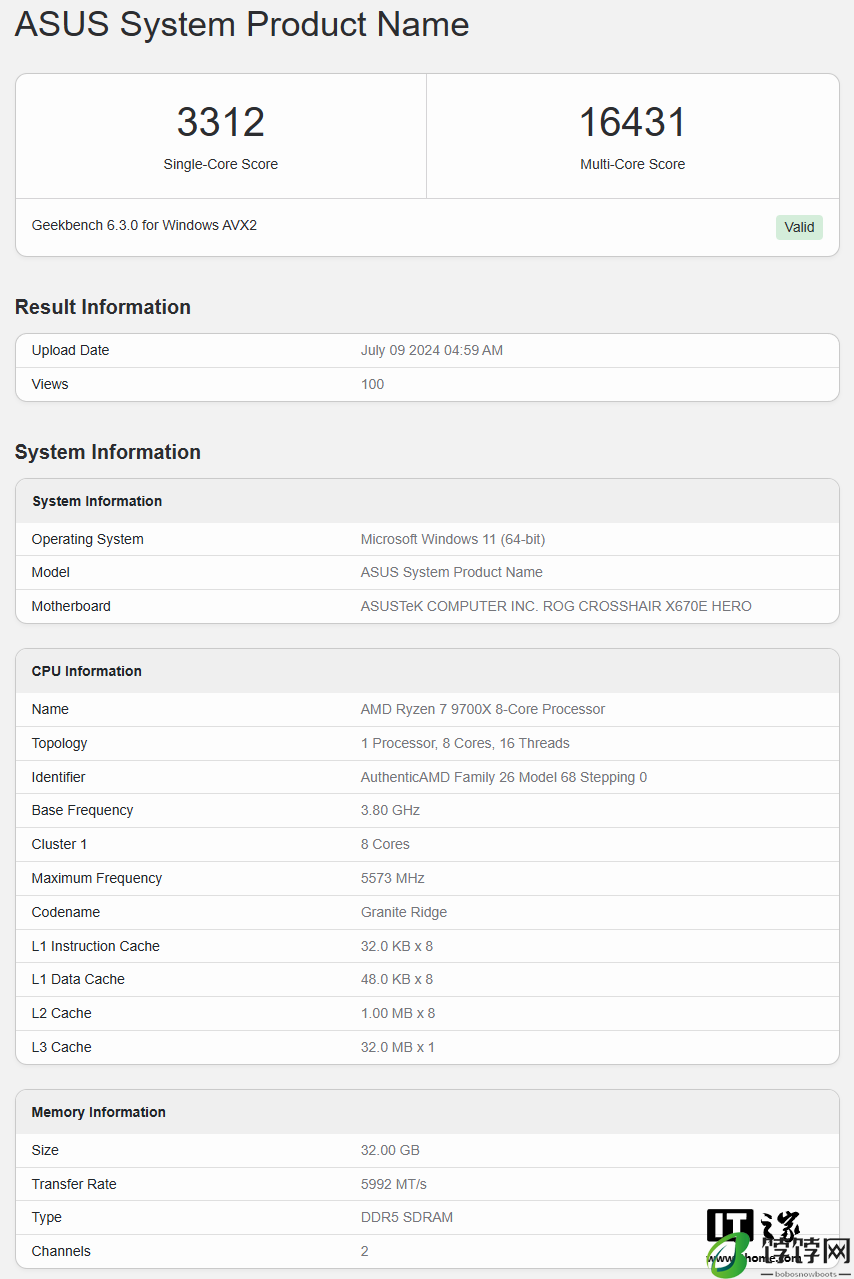Click the Motherboard label
Viewport: 854px width, 1279px height.
pos(71,606)
